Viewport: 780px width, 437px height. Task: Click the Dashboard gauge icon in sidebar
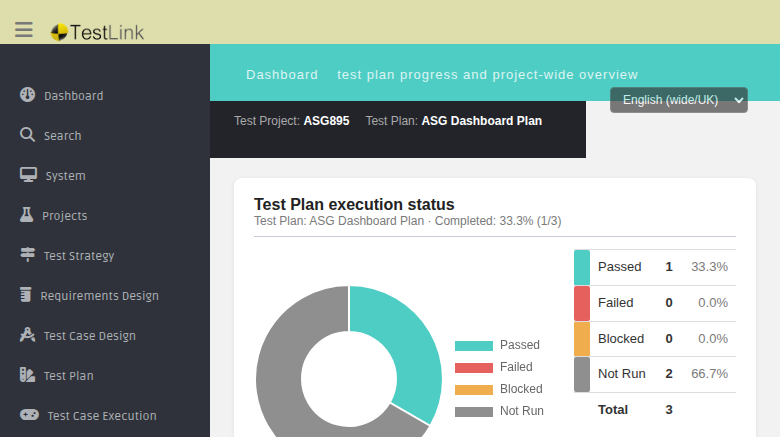coord(27,95)
